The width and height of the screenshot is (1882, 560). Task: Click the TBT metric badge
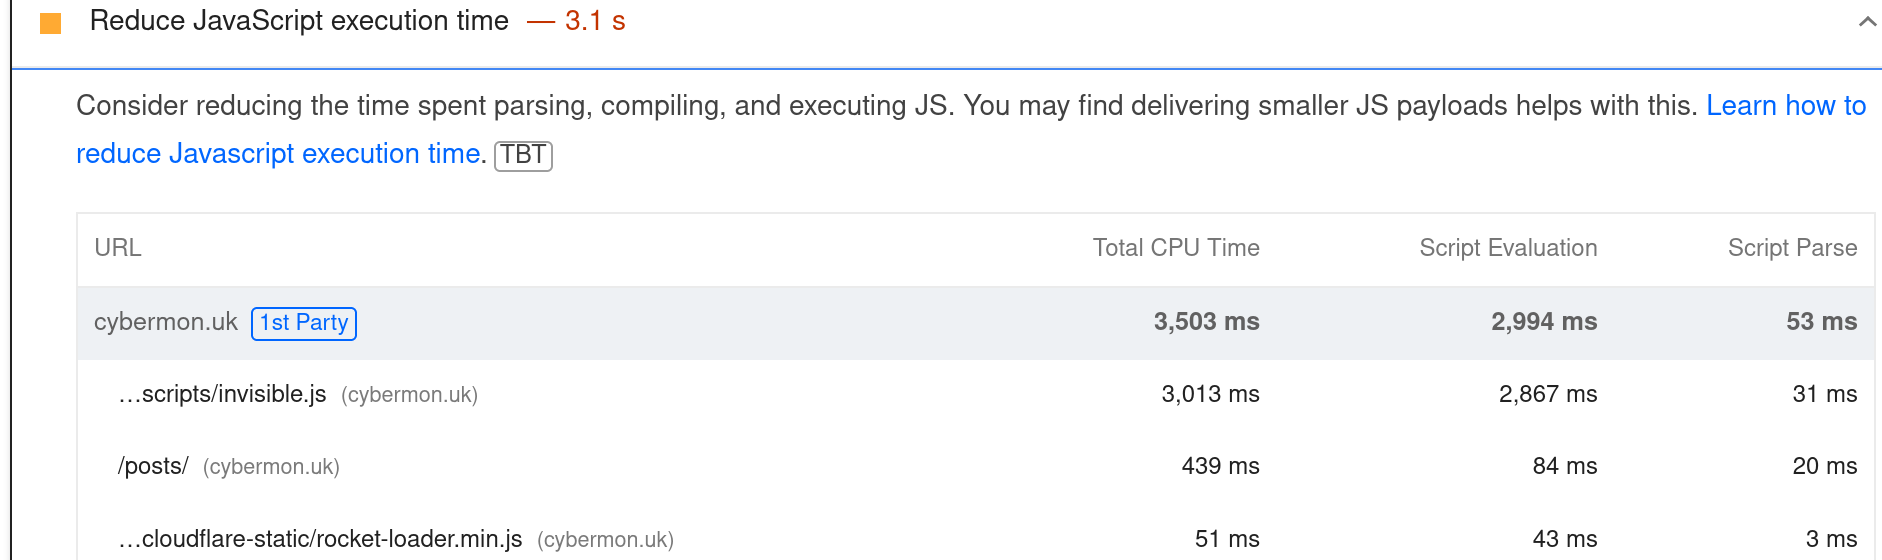[x=523, y=155]
